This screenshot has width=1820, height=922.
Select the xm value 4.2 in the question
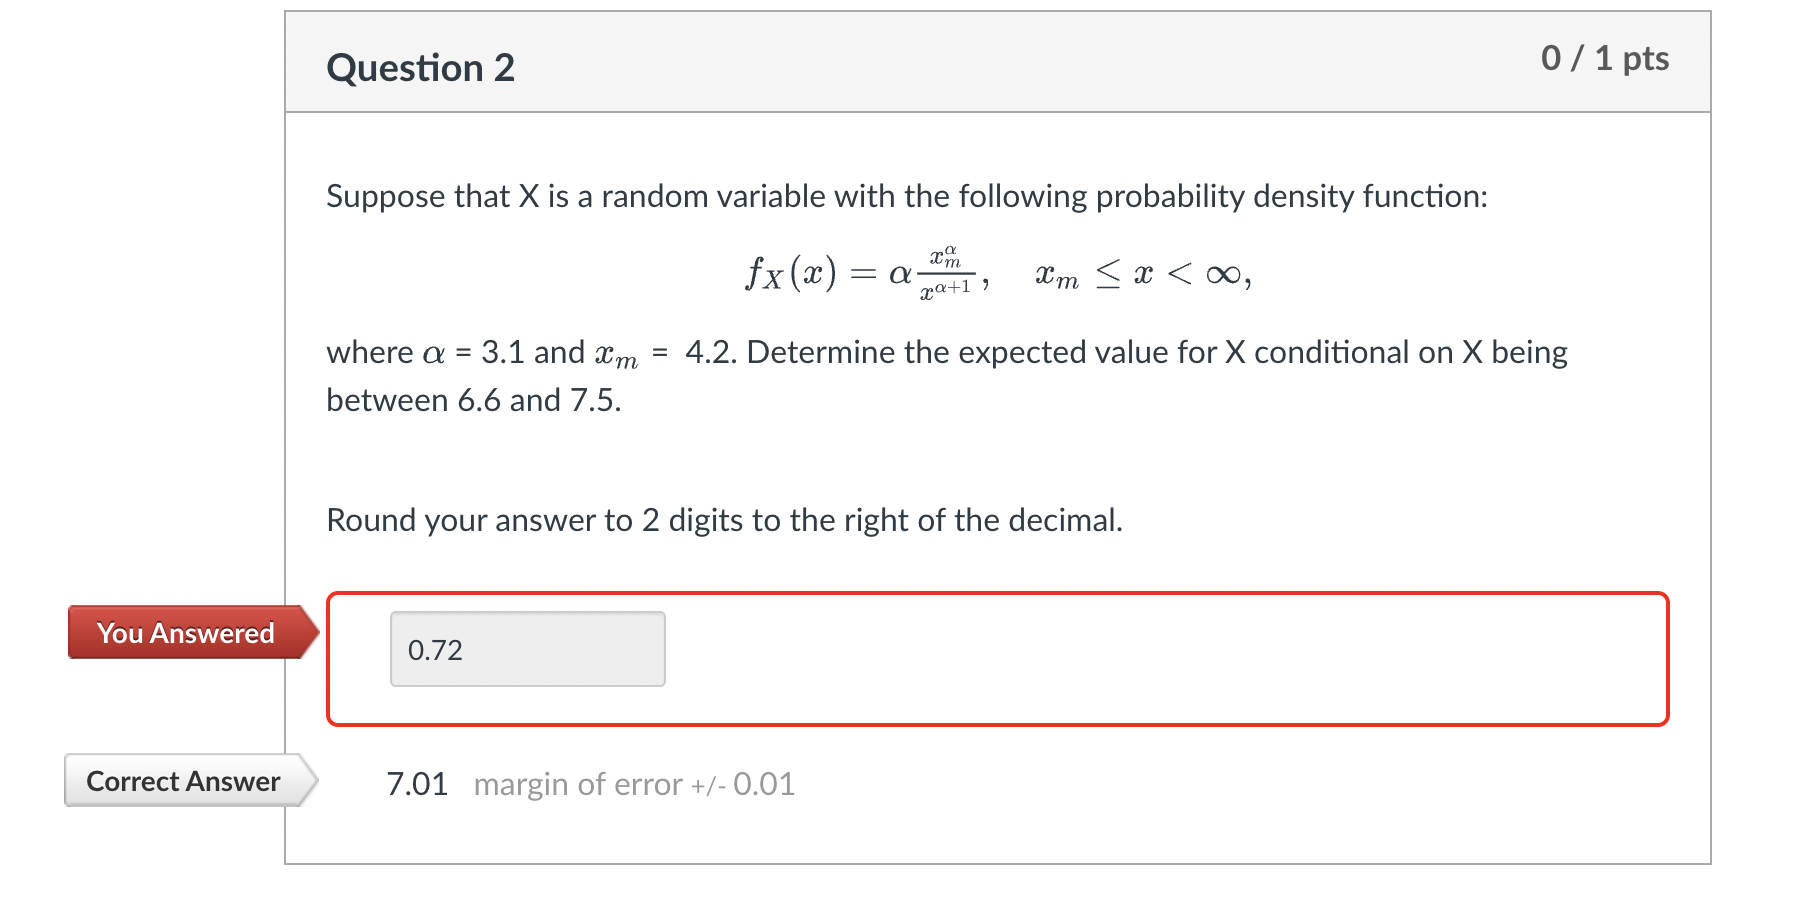point(710,352)
